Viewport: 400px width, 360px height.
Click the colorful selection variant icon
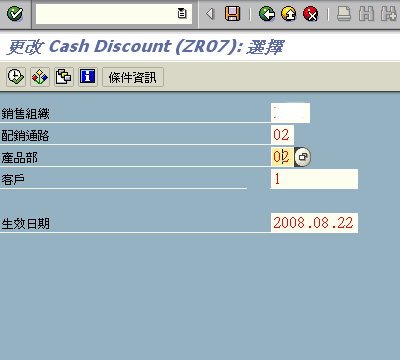pos(40,77)
